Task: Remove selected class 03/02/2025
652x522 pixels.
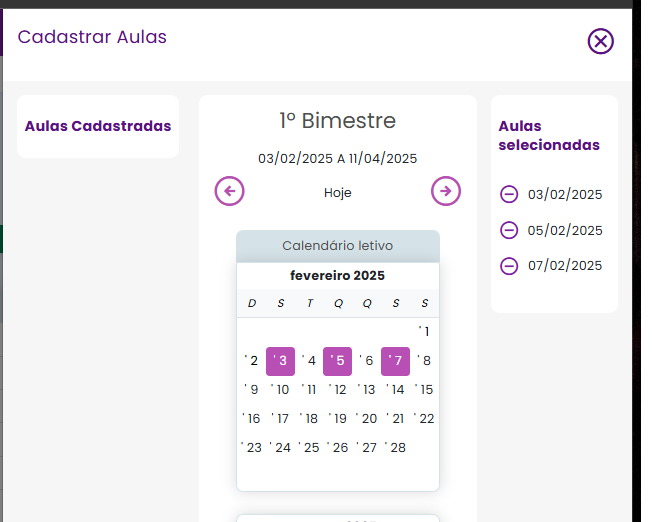Action: coord(509,194)
